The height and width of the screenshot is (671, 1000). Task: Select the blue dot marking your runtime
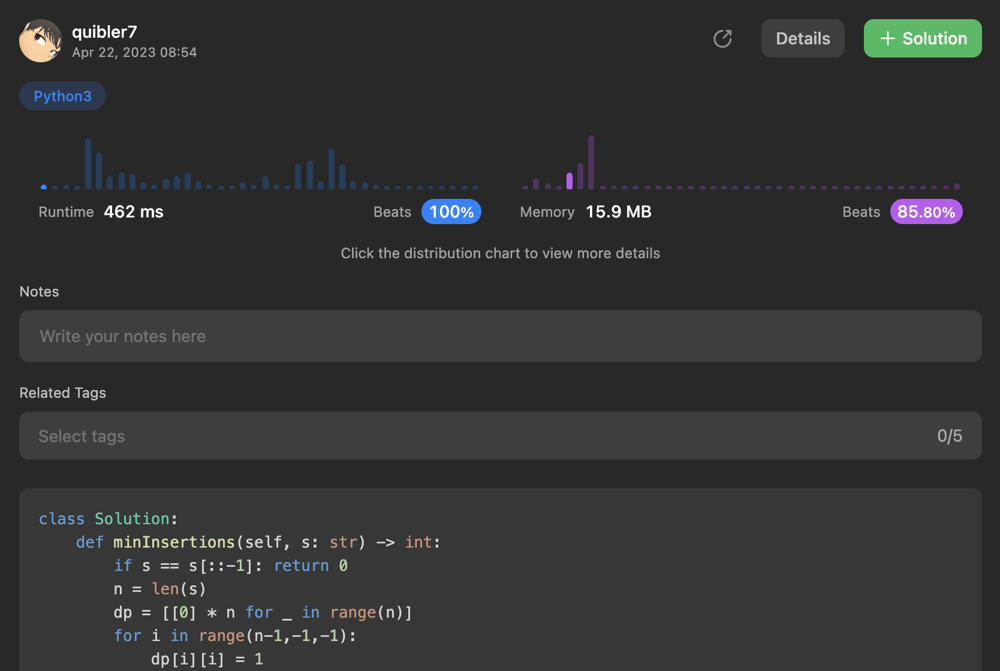click(x=44, y=187)
